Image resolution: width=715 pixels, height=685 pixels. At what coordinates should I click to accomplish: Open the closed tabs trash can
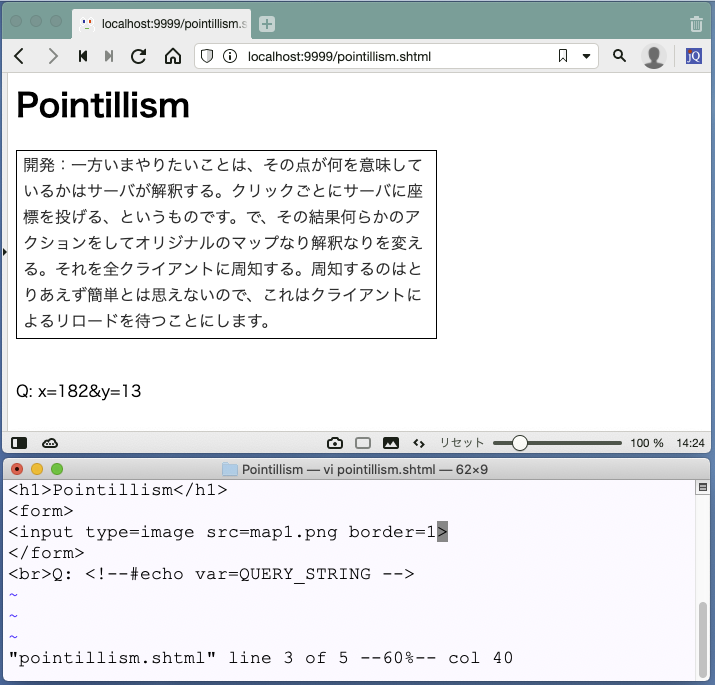[696, 23]
